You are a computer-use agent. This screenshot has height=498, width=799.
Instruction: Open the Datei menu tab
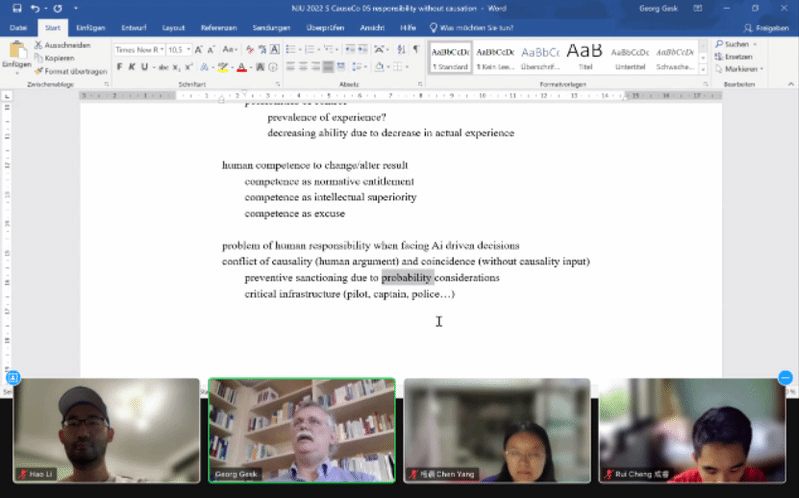pos(18,28)
